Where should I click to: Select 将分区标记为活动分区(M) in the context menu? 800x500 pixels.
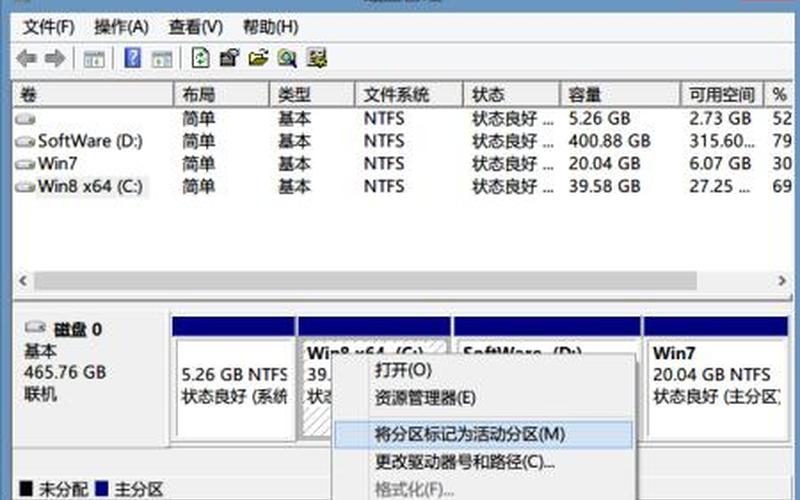coord(484,435)
